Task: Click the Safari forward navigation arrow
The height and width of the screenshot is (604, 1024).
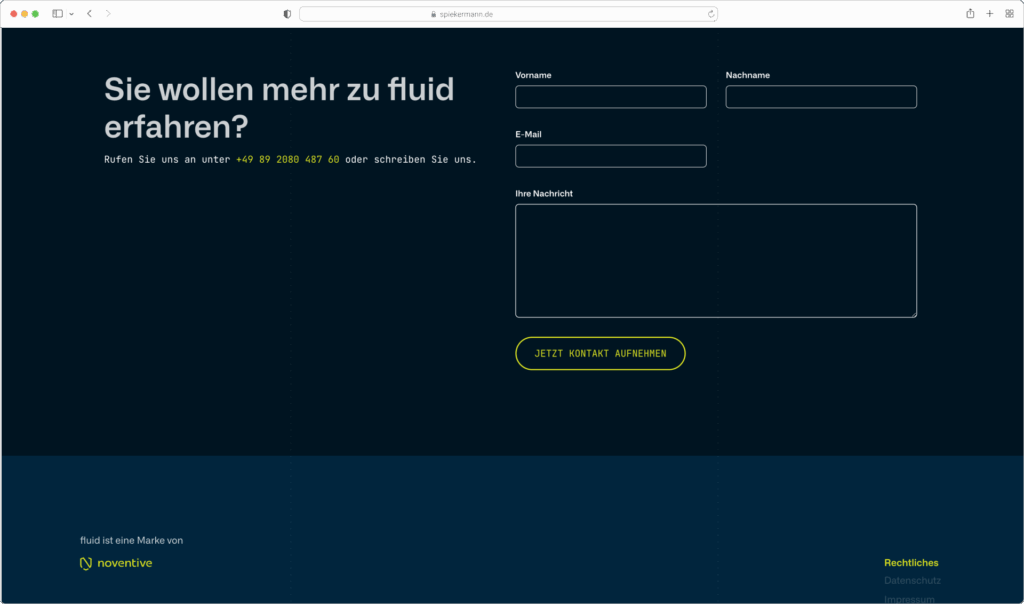Action: [x=107, y=14]
